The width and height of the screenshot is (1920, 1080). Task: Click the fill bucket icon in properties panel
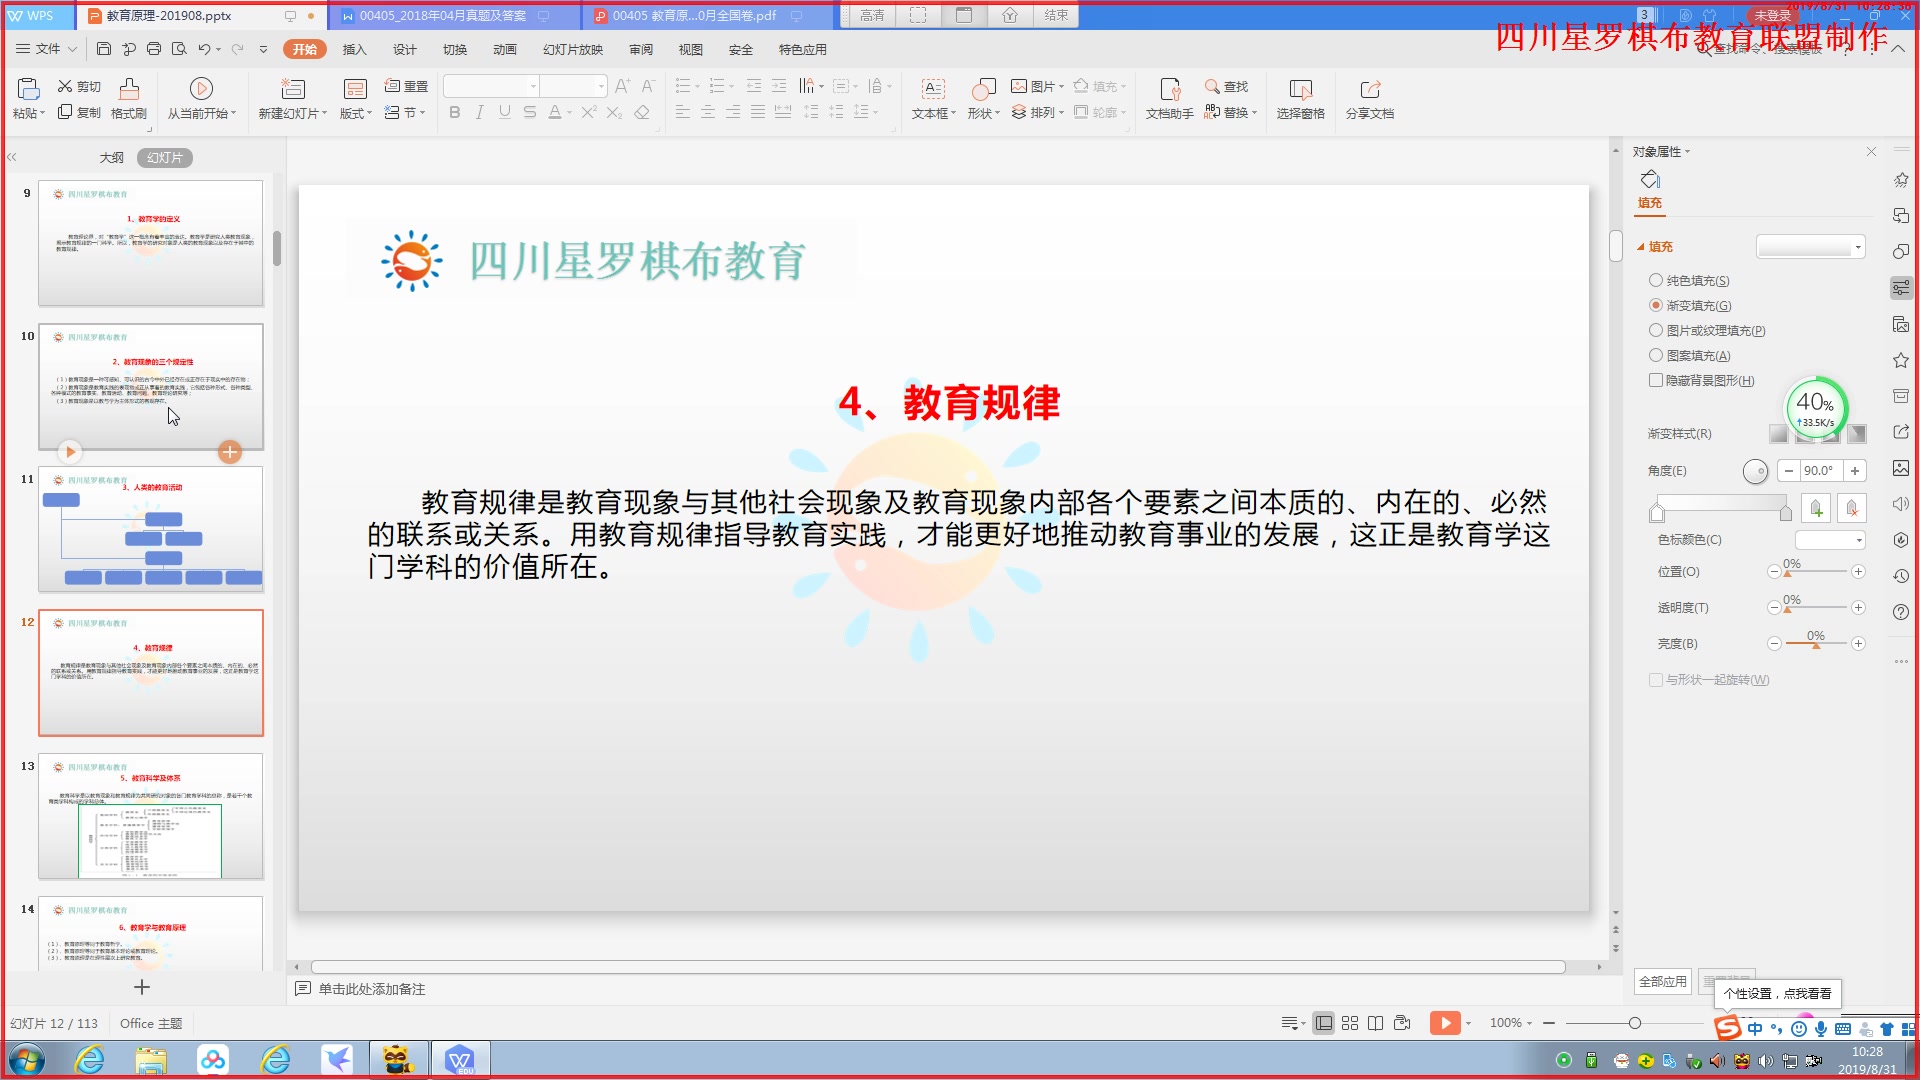(1650, 179)
